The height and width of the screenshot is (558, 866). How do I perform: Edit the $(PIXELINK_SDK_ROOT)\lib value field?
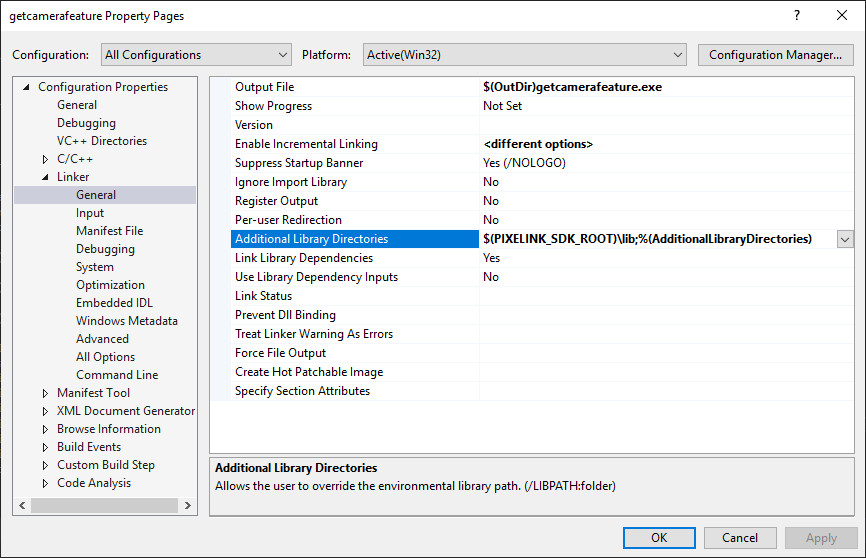658,239
